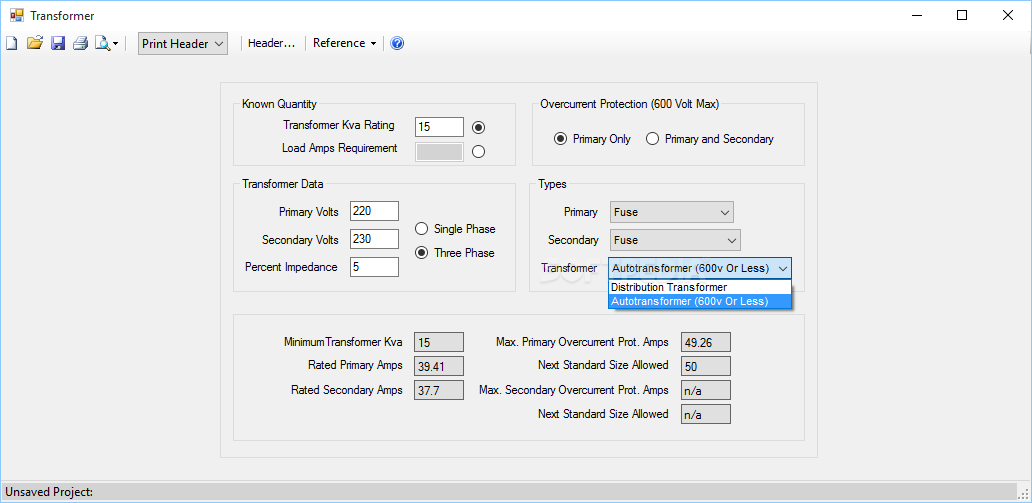
Task: Click the Header... toolbar button
Action: click(271, 43)
